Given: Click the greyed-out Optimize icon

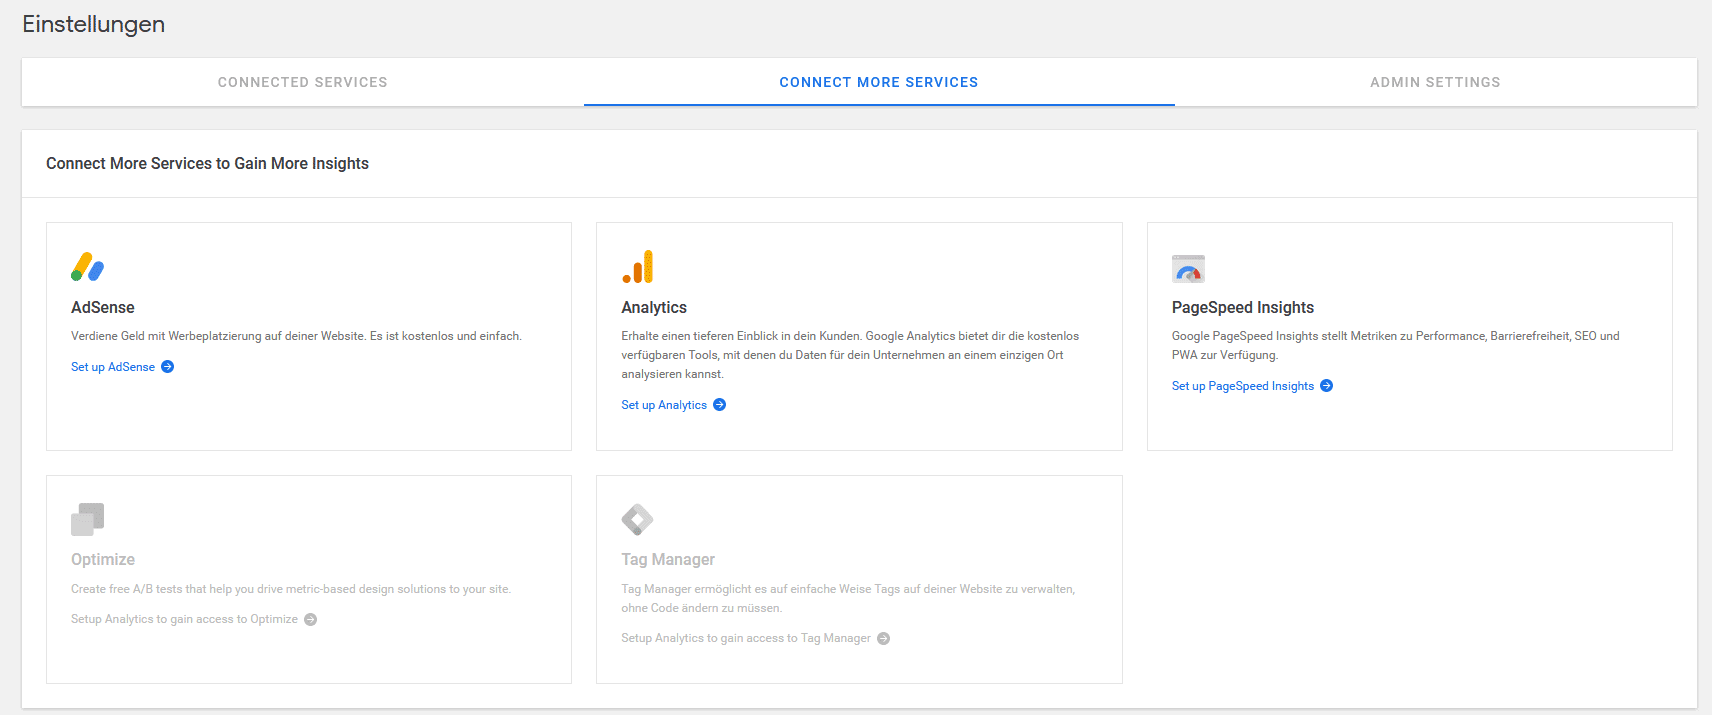Looking at the screenshot, I should tap(88, 519).
